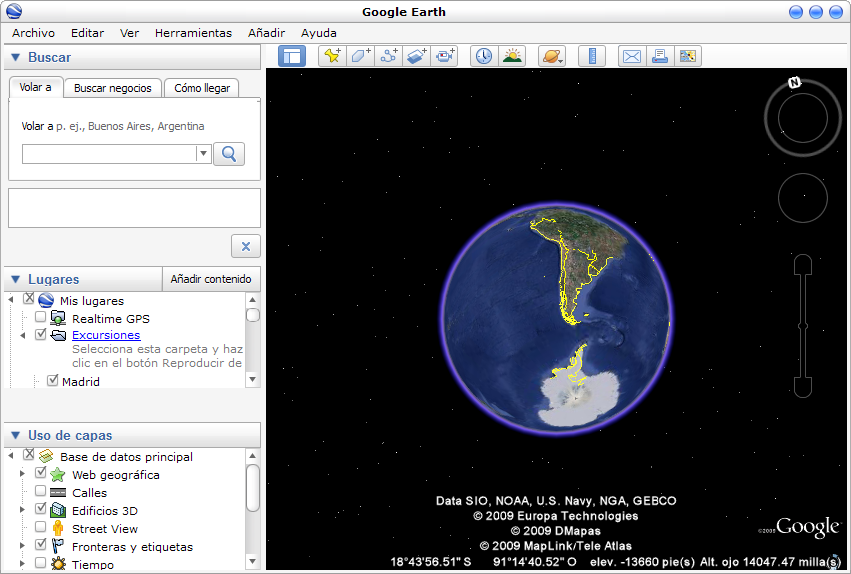Collapse the Buscar panel
Image resolution: width=851 pixels, height=574 pixels.
coord(15,58)
